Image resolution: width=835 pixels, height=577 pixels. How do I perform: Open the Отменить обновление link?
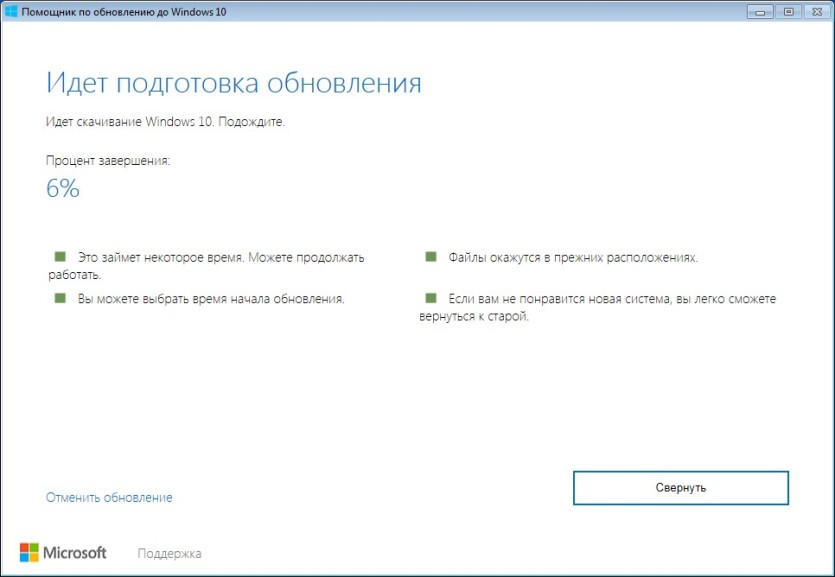[x=109, y=497]
